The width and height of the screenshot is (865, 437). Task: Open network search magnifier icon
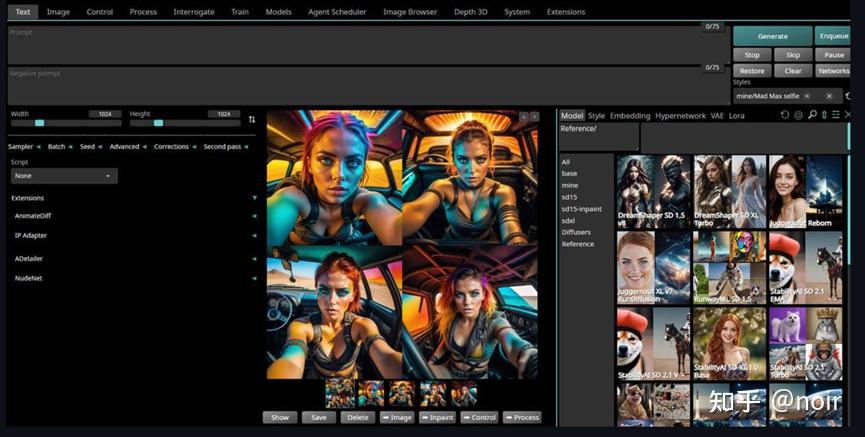tap(812, 115)
